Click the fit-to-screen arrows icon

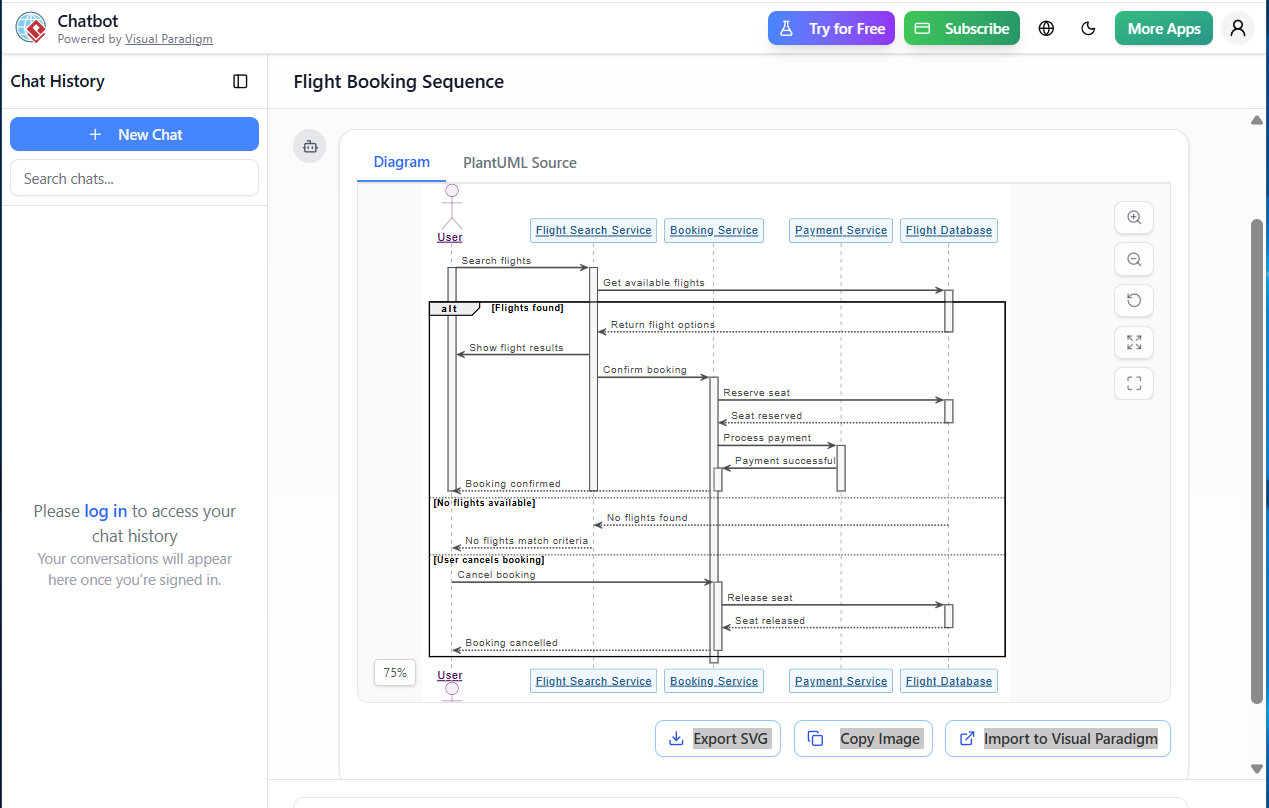pyautogui.click(x=1133, y=342)
